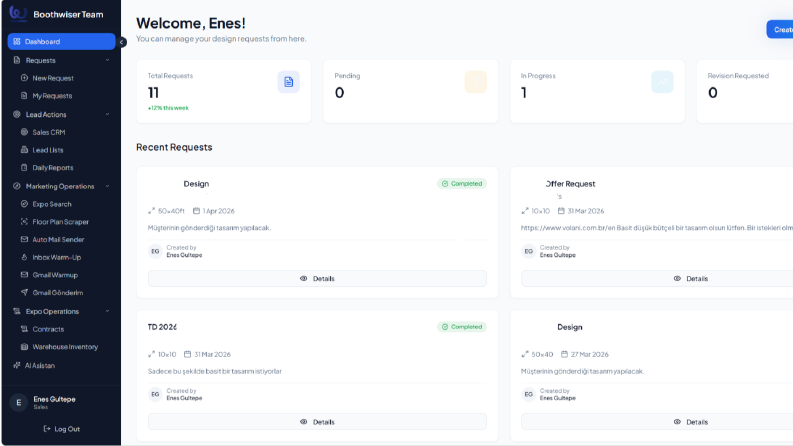The image size is (793, 446).
Task: Go to My Requests
Action: point(52,96)
